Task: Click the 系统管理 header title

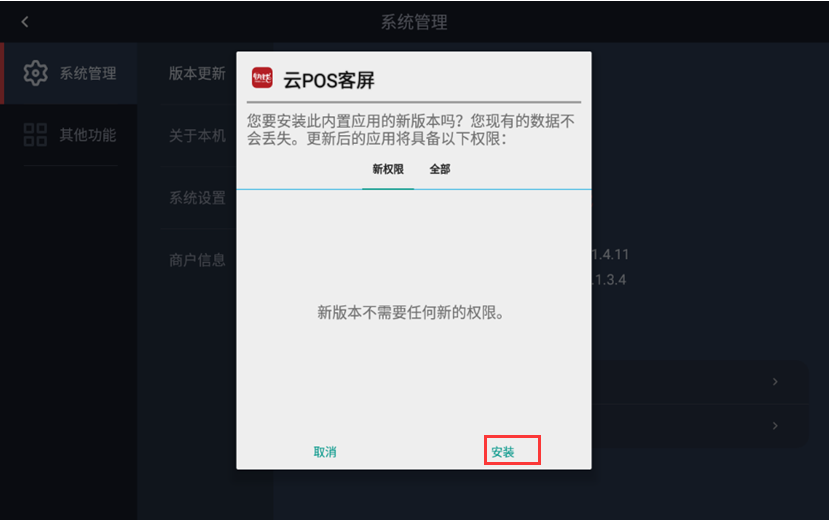Action: (x=414, y=22)
